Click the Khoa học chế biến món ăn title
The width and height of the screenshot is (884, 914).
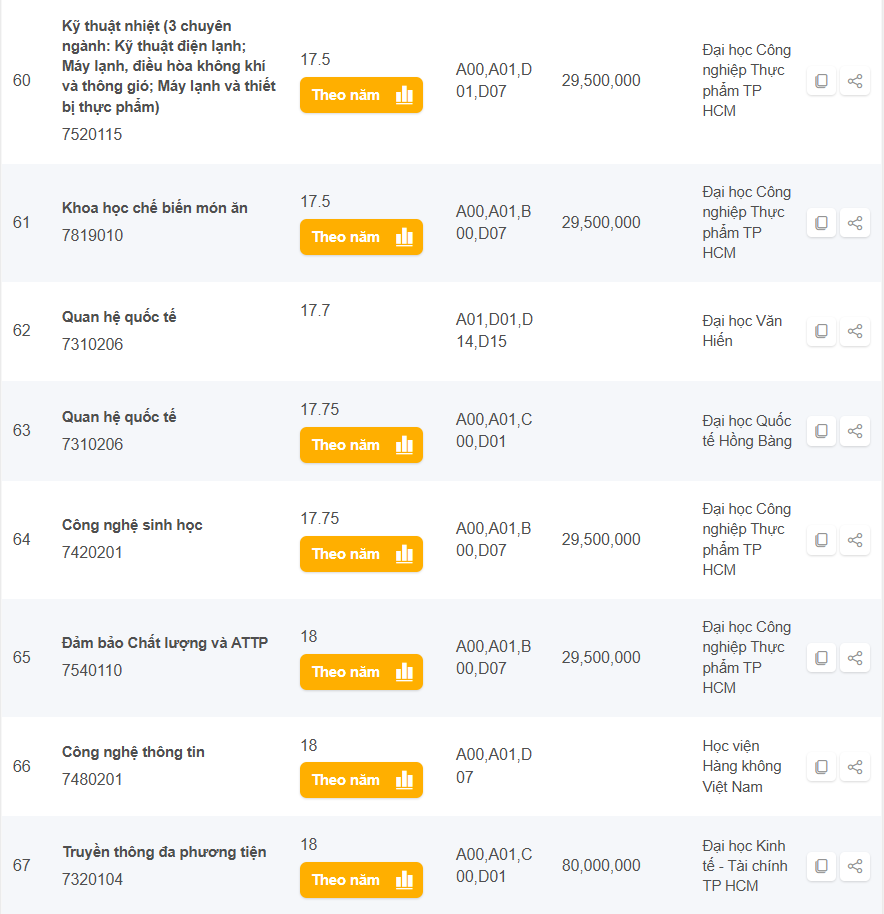155,208
